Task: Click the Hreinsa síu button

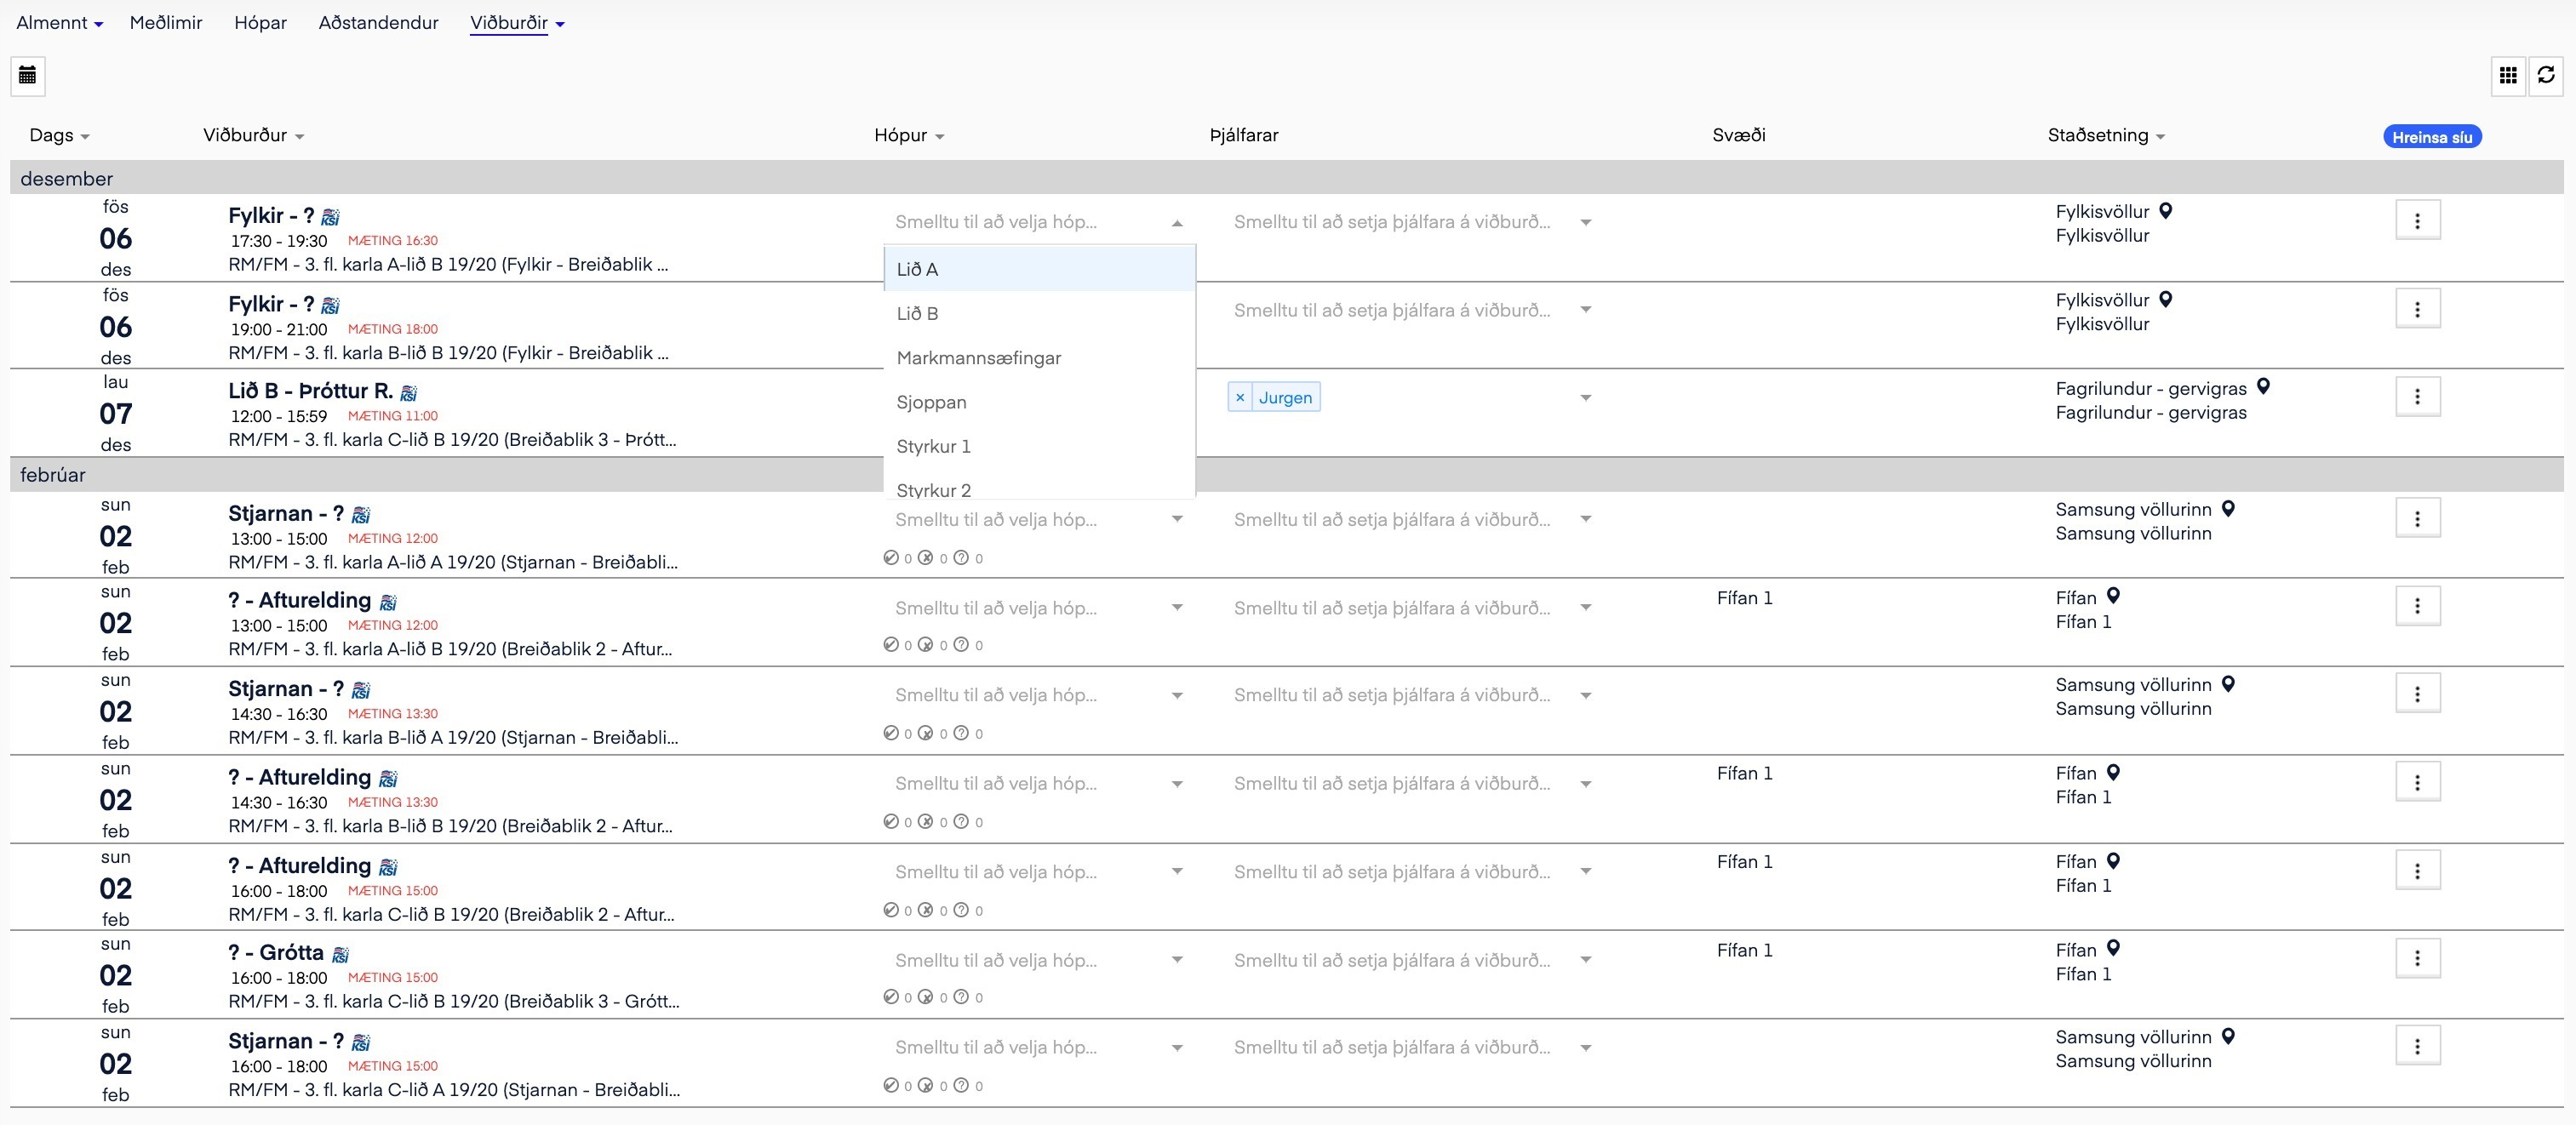Action: pyautogui.click(x=2431, y=137)
